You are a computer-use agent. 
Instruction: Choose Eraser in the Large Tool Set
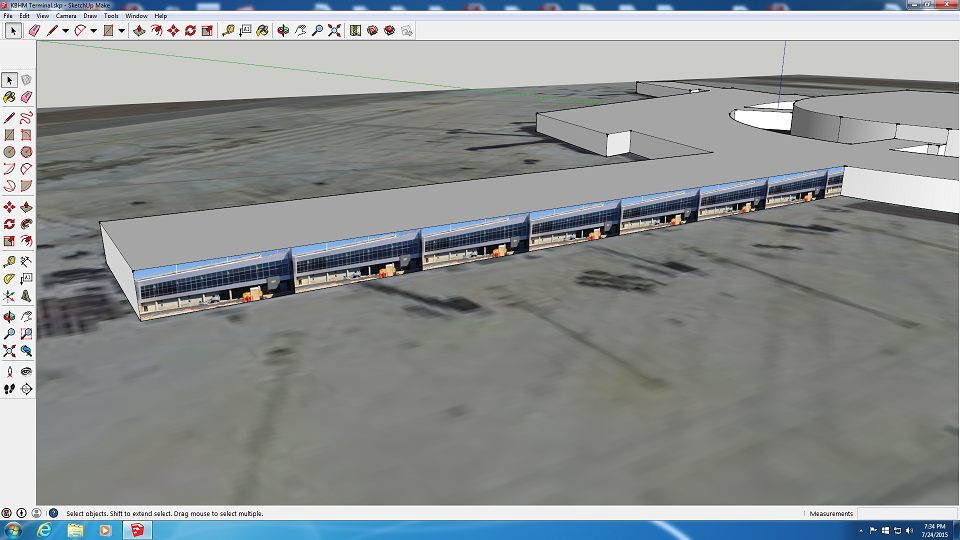(26, 97)
